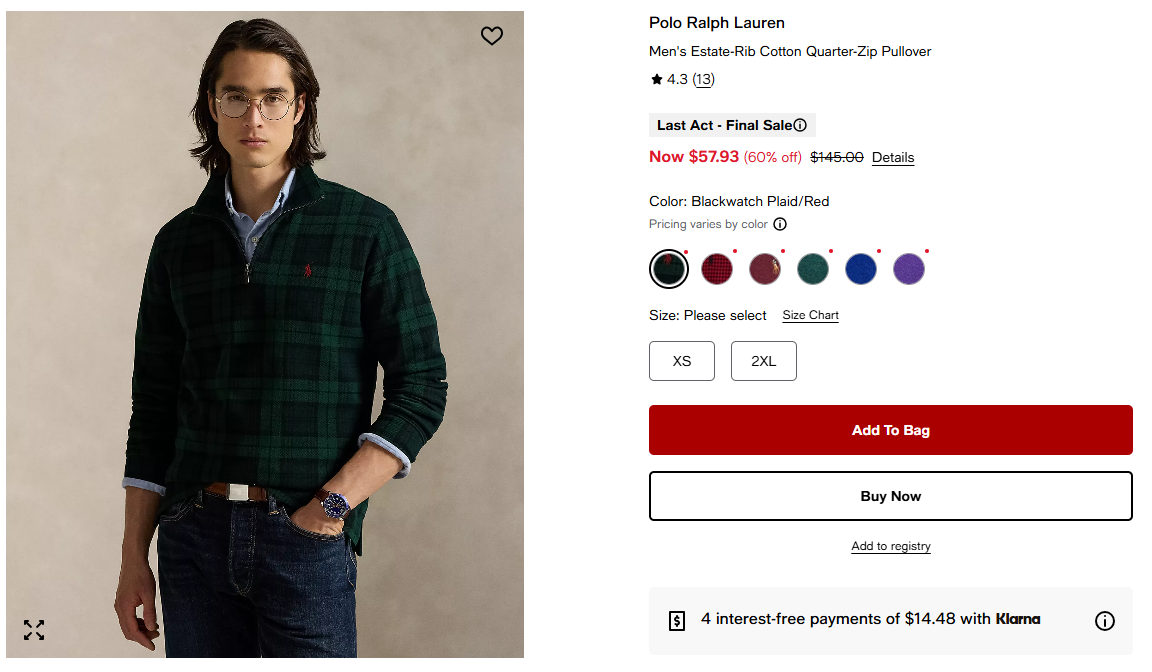
Task: Expand product image to fullscreen
Action: [34, 630]
